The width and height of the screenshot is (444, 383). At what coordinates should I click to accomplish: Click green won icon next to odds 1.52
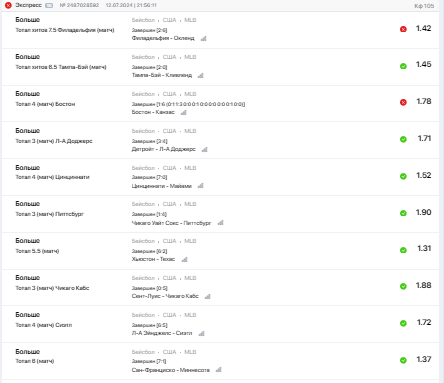pos(403,176)
